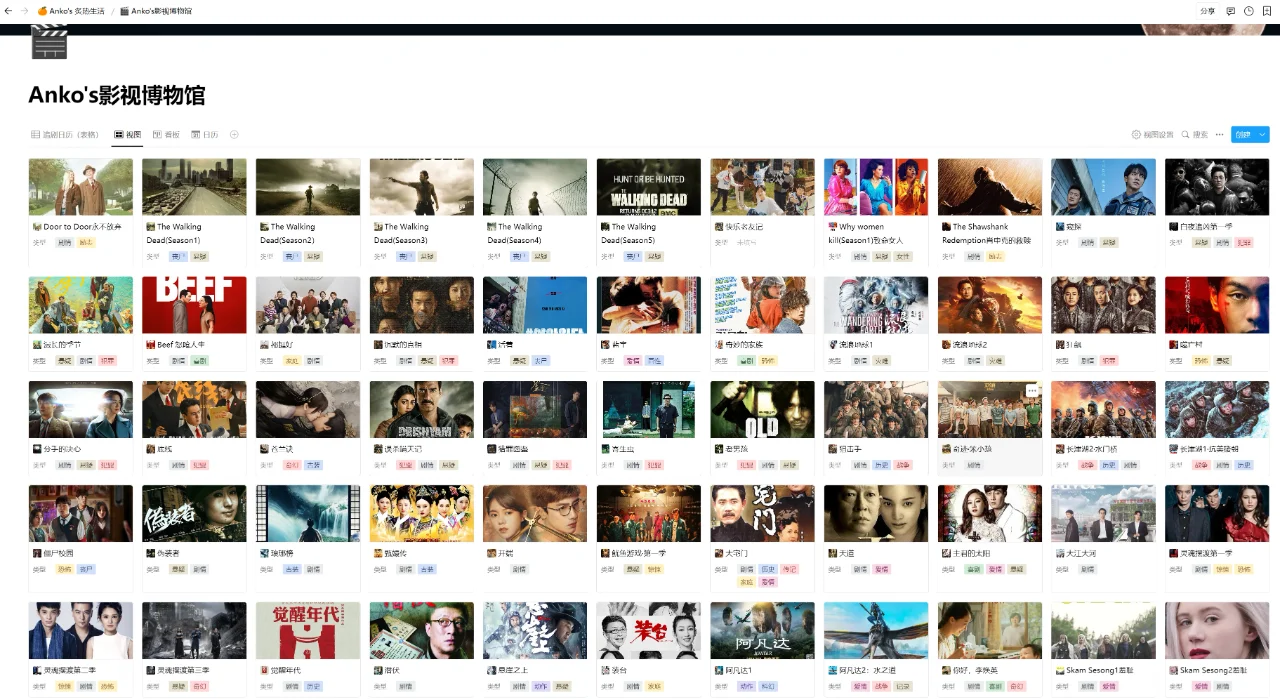
Task: Open Anko's影视博物馆 breadcrumb link
Action: tap(155, 11)
